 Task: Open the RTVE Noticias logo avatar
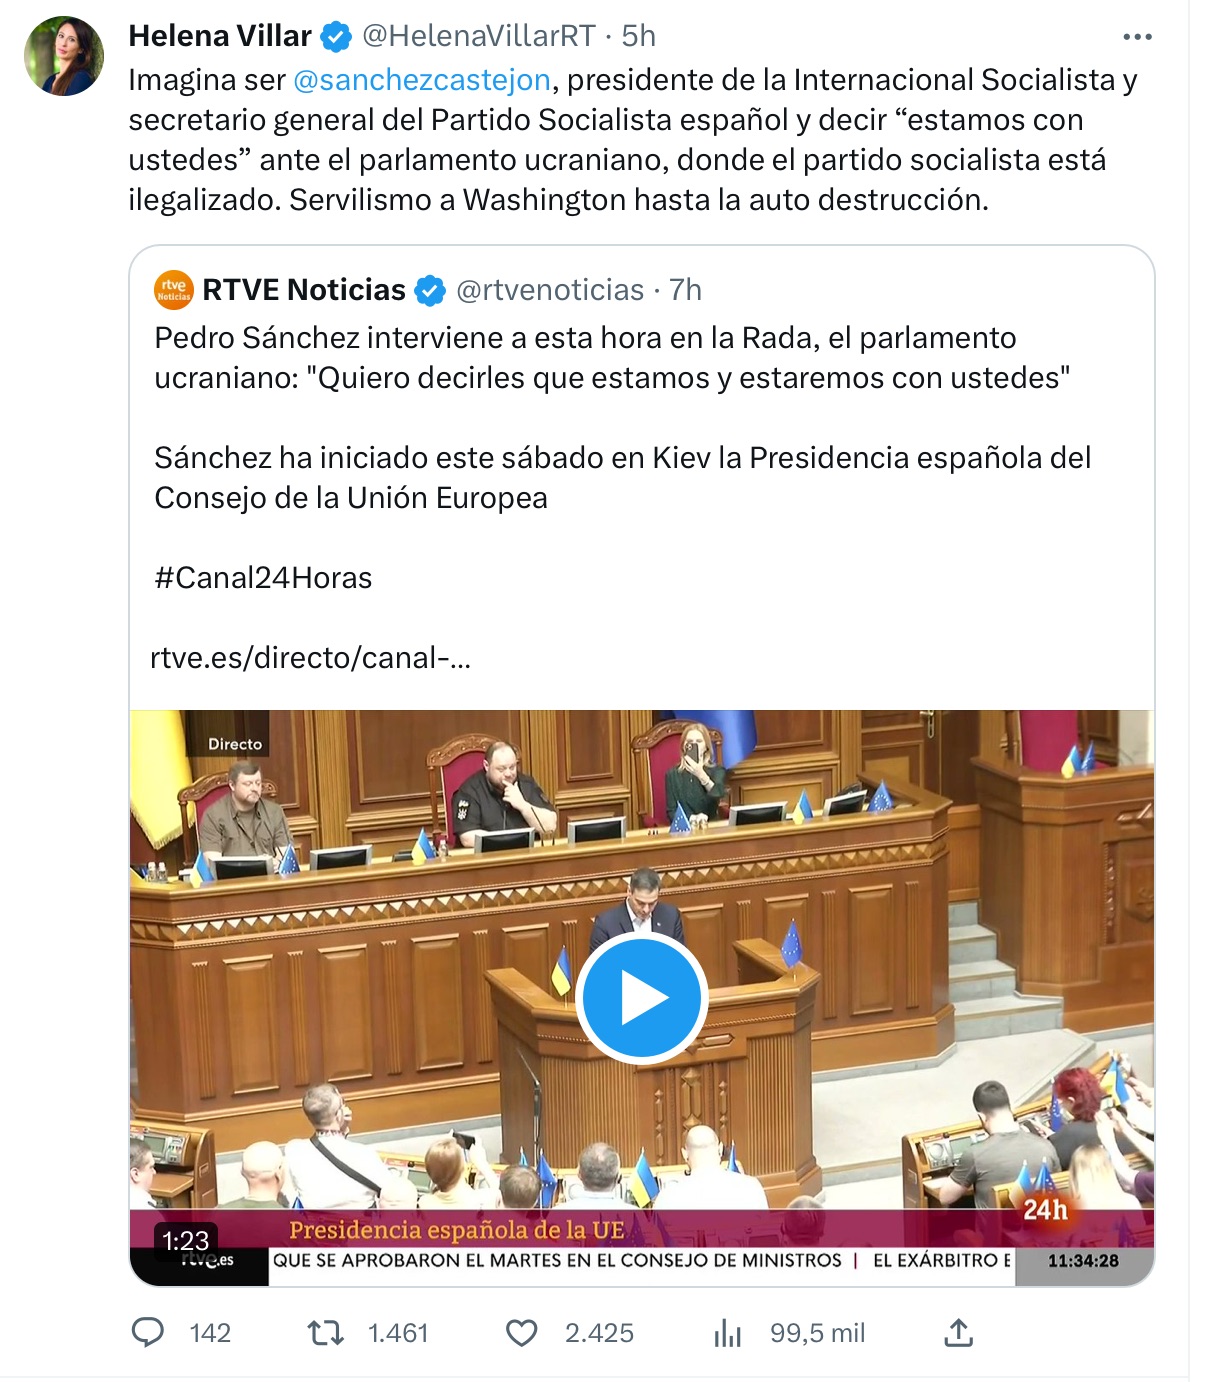(174, 290)
